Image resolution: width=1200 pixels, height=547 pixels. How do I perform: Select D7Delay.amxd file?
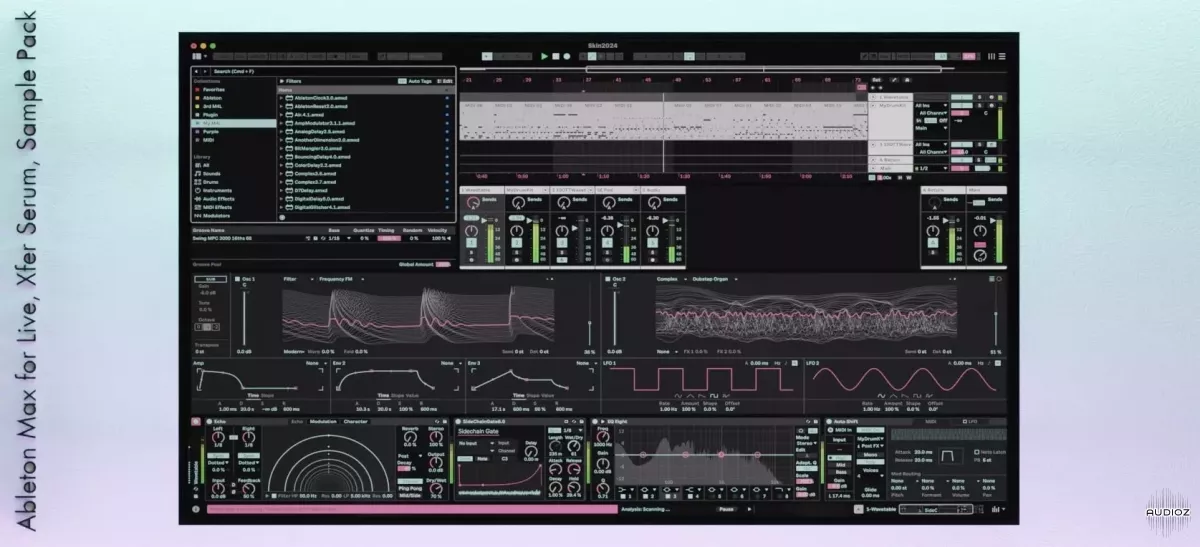[x=313, y=190]
